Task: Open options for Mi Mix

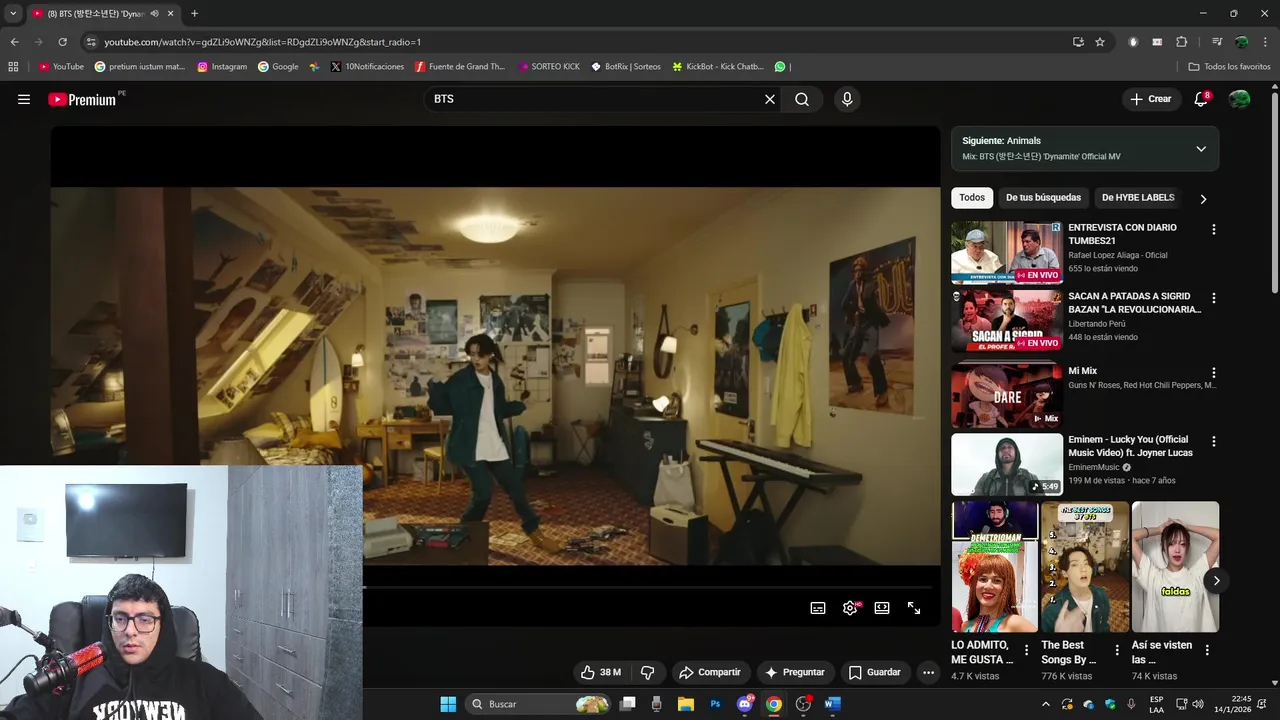Action: [1214, 373]
